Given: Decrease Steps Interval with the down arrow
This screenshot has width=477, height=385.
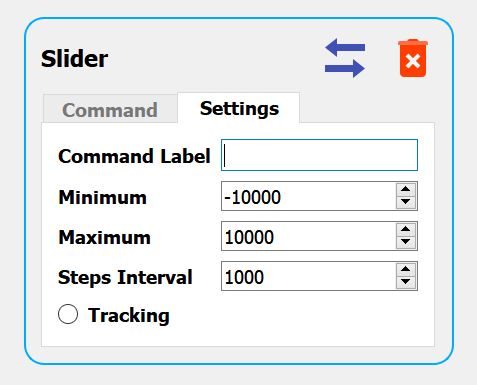Looking at the screenshot, I should 406,282.
